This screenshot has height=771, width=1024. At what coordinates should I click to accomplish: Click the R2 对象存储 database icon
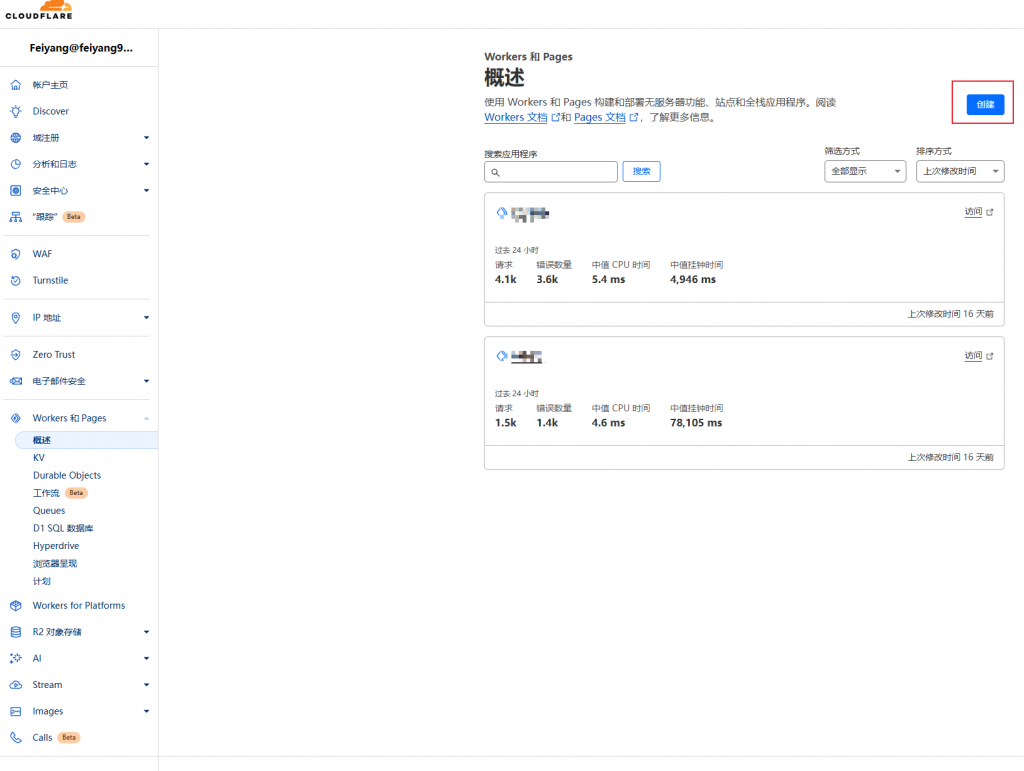pyautogui.click(x=16, y=632)
